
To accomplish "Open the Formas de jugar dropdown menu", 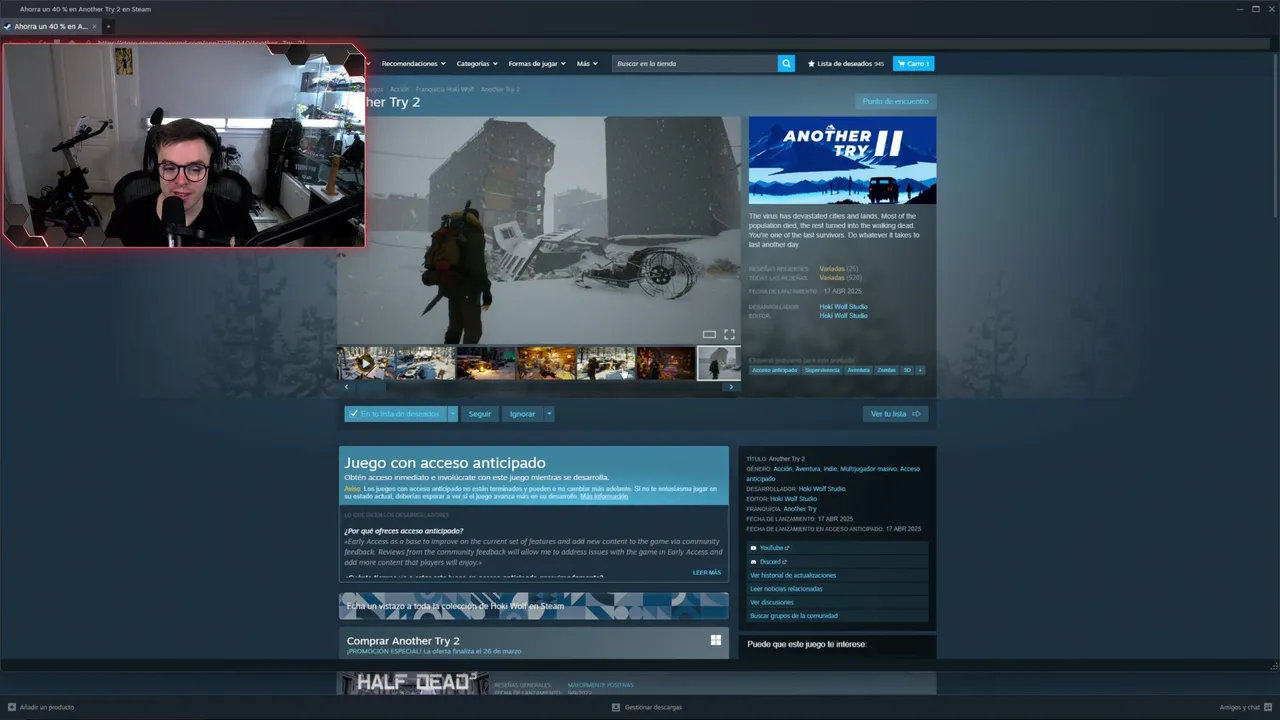I will tap(537, 63).
